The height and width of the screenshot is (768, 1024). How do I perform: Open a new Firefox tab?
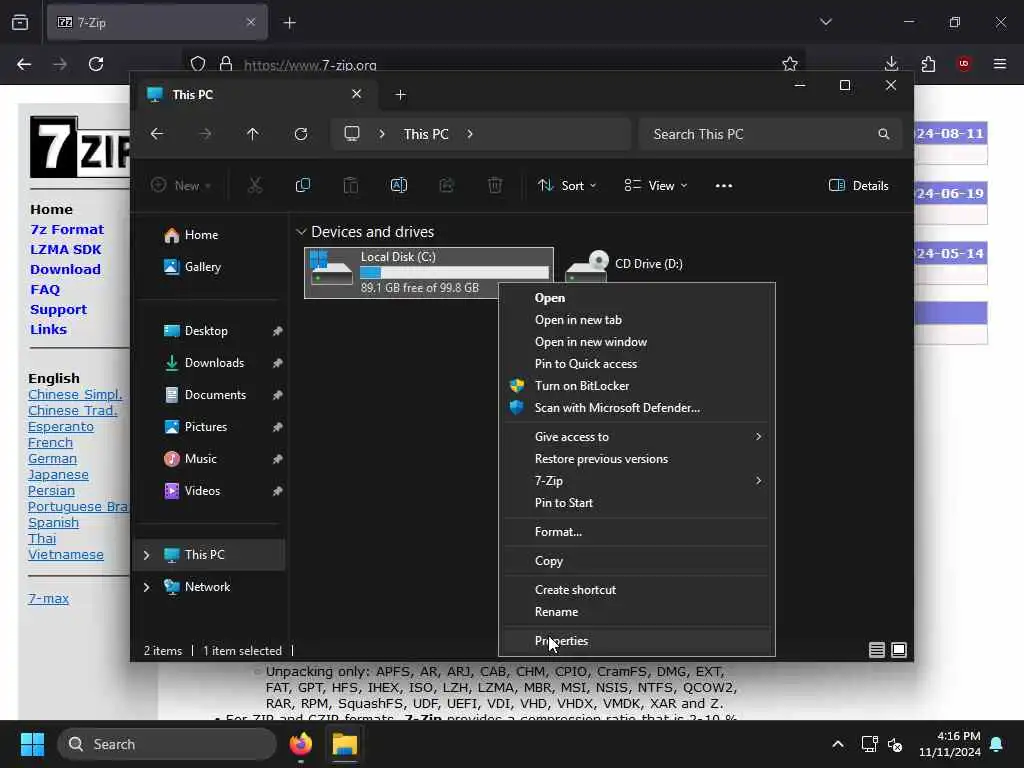coord(289,23)
